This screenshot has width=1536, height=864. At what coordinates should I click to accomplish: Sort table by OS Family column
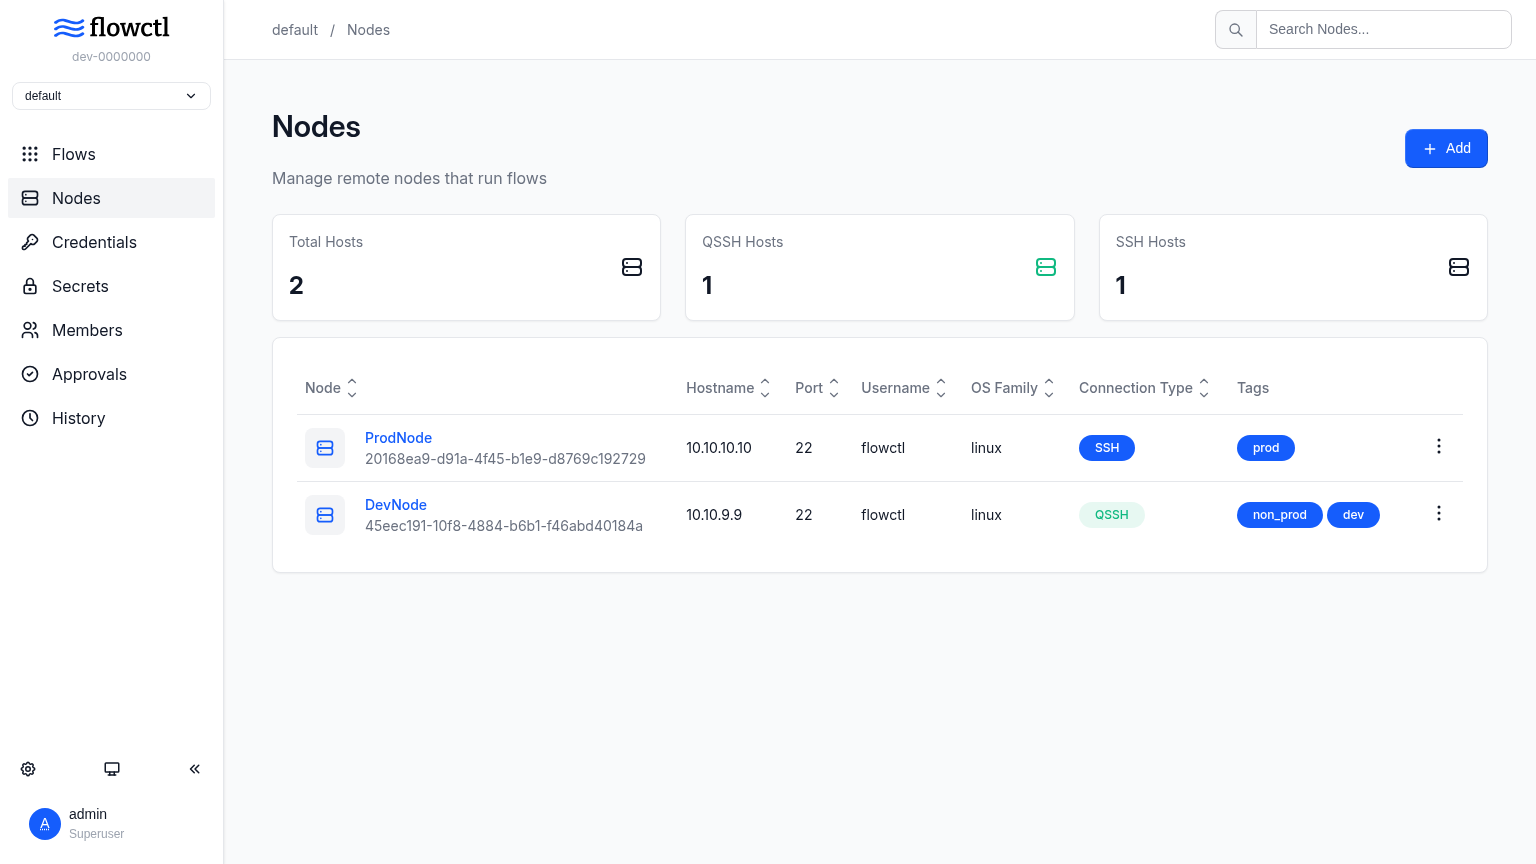[1013, 388]
